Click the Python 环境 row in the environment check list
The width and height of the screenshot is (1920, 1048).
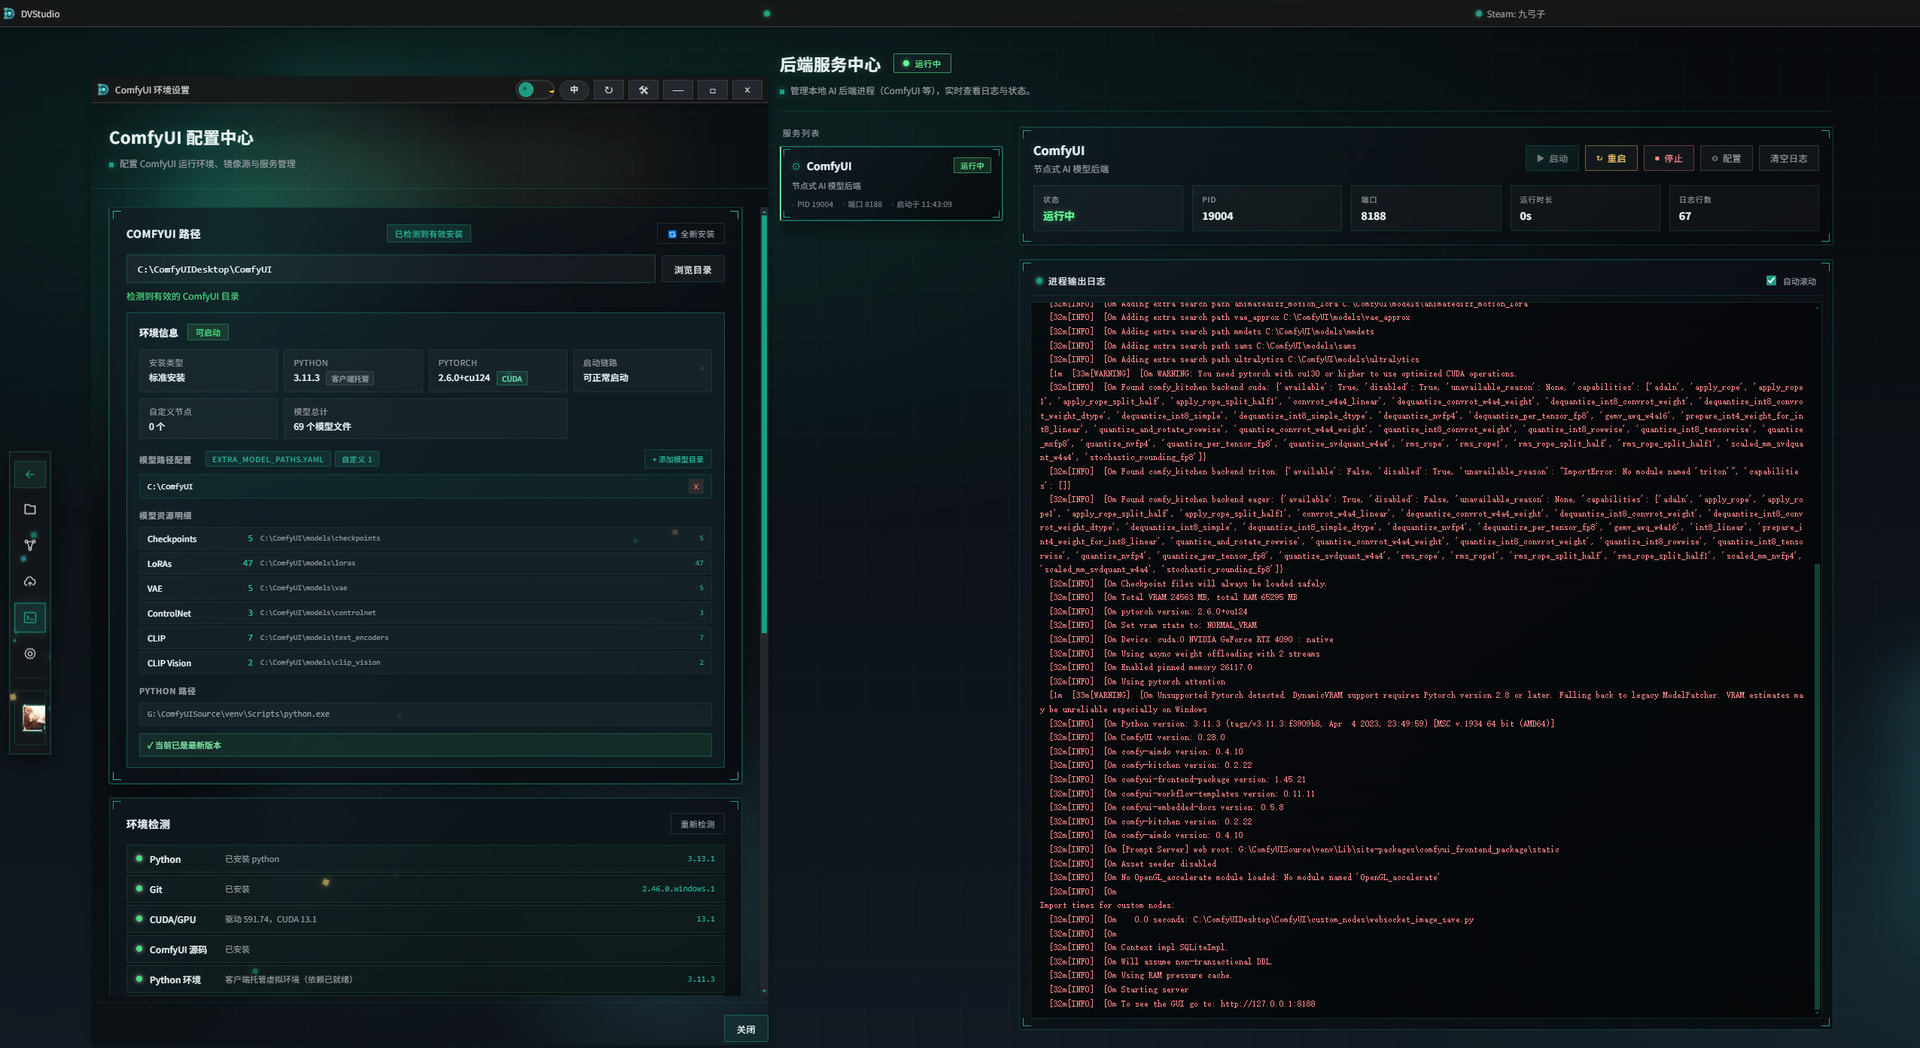pyautogui.click(x=425, y=979)
